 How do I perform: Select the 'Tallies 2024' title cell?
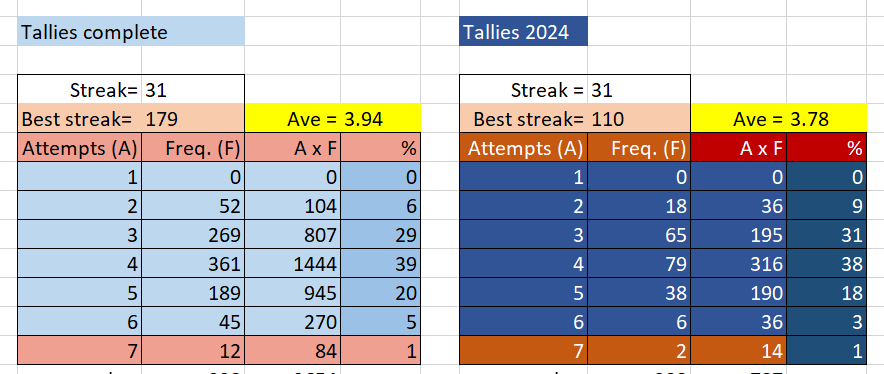tap(524, 32)
